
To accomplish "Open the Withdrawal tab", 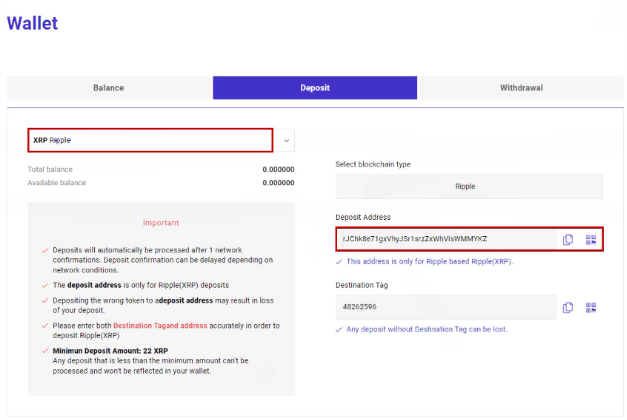I will coord(521,88).
